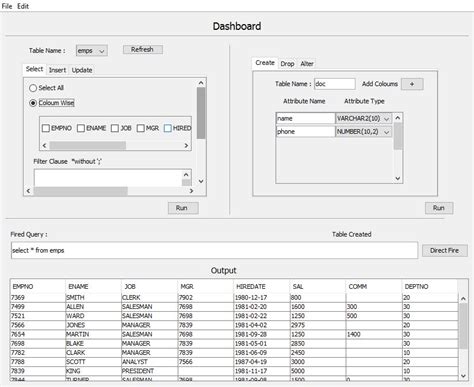Select the ALLEN cell in Output table
Image resolution: width=474 pixels, height=387 pixels.
point(93,307)
